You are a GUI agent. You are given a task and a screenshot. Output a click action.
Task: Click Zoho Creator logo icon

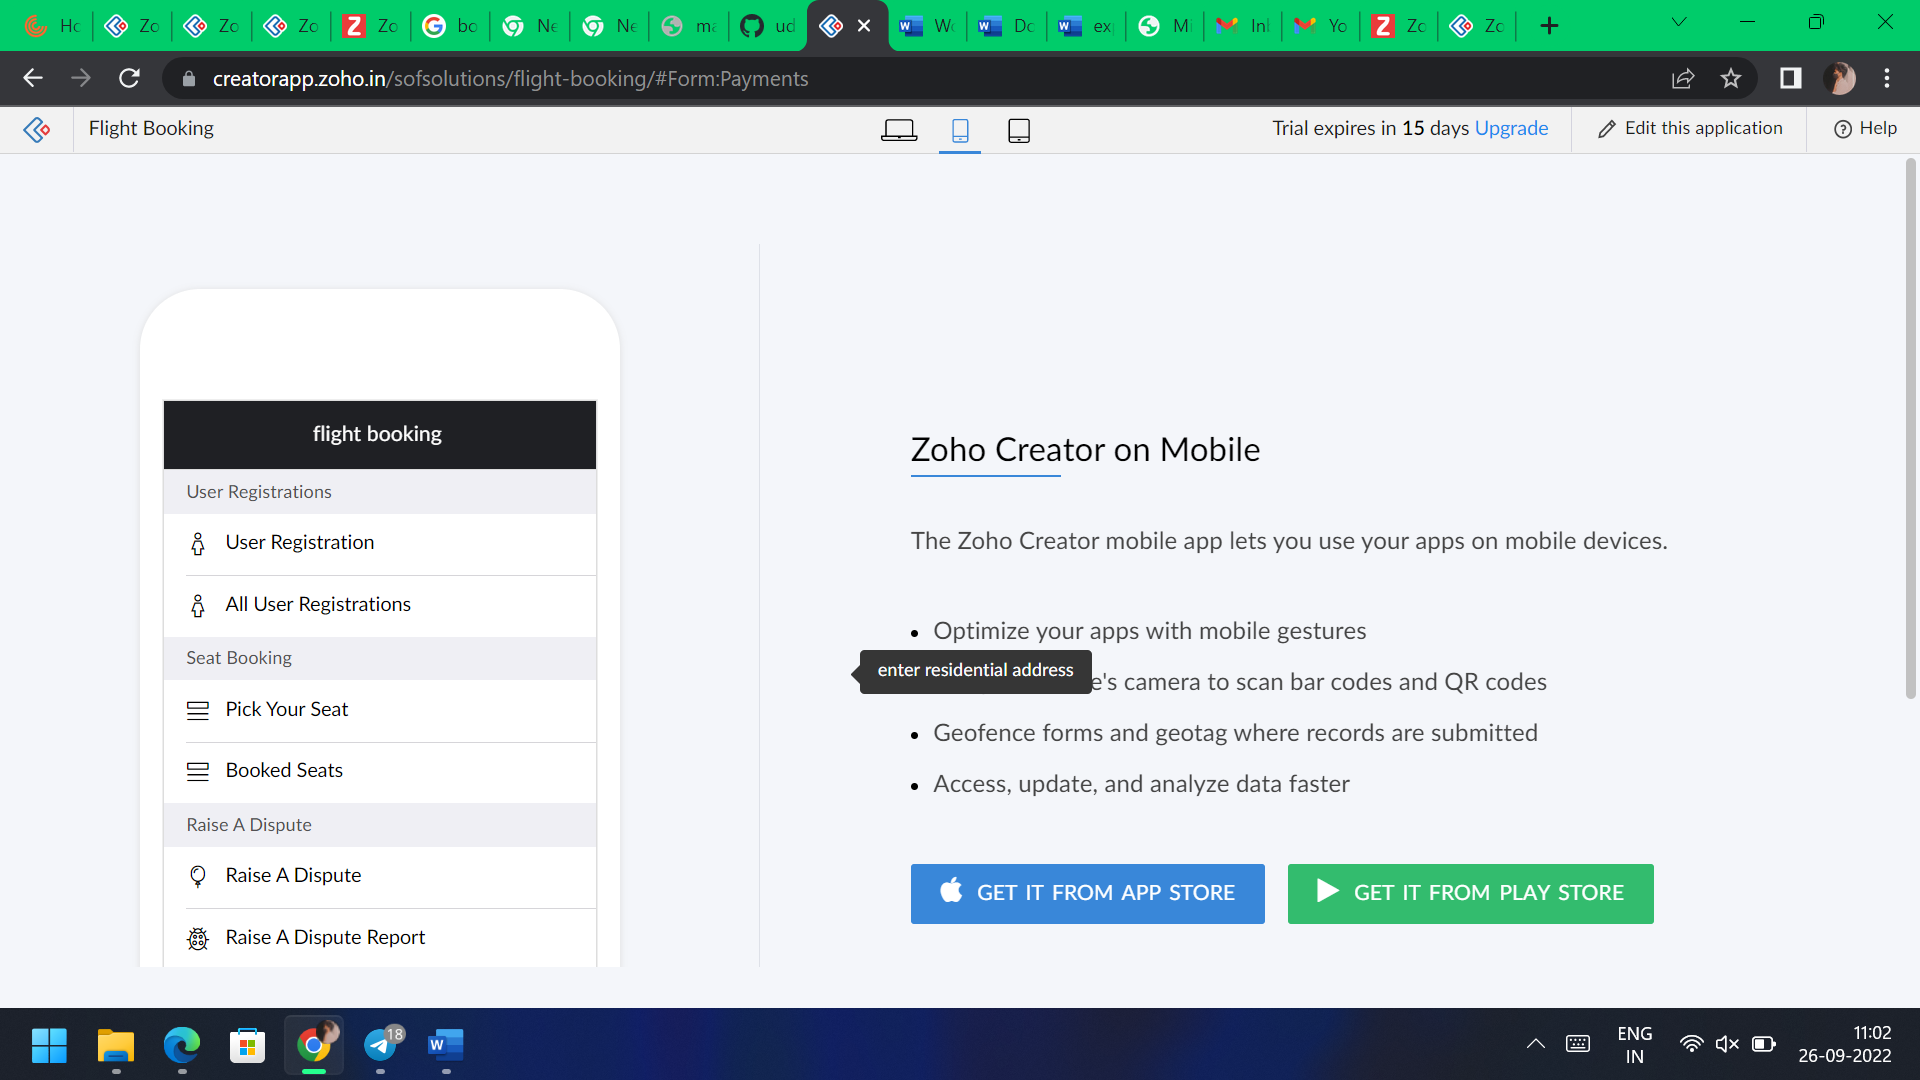tap(37, 129)
